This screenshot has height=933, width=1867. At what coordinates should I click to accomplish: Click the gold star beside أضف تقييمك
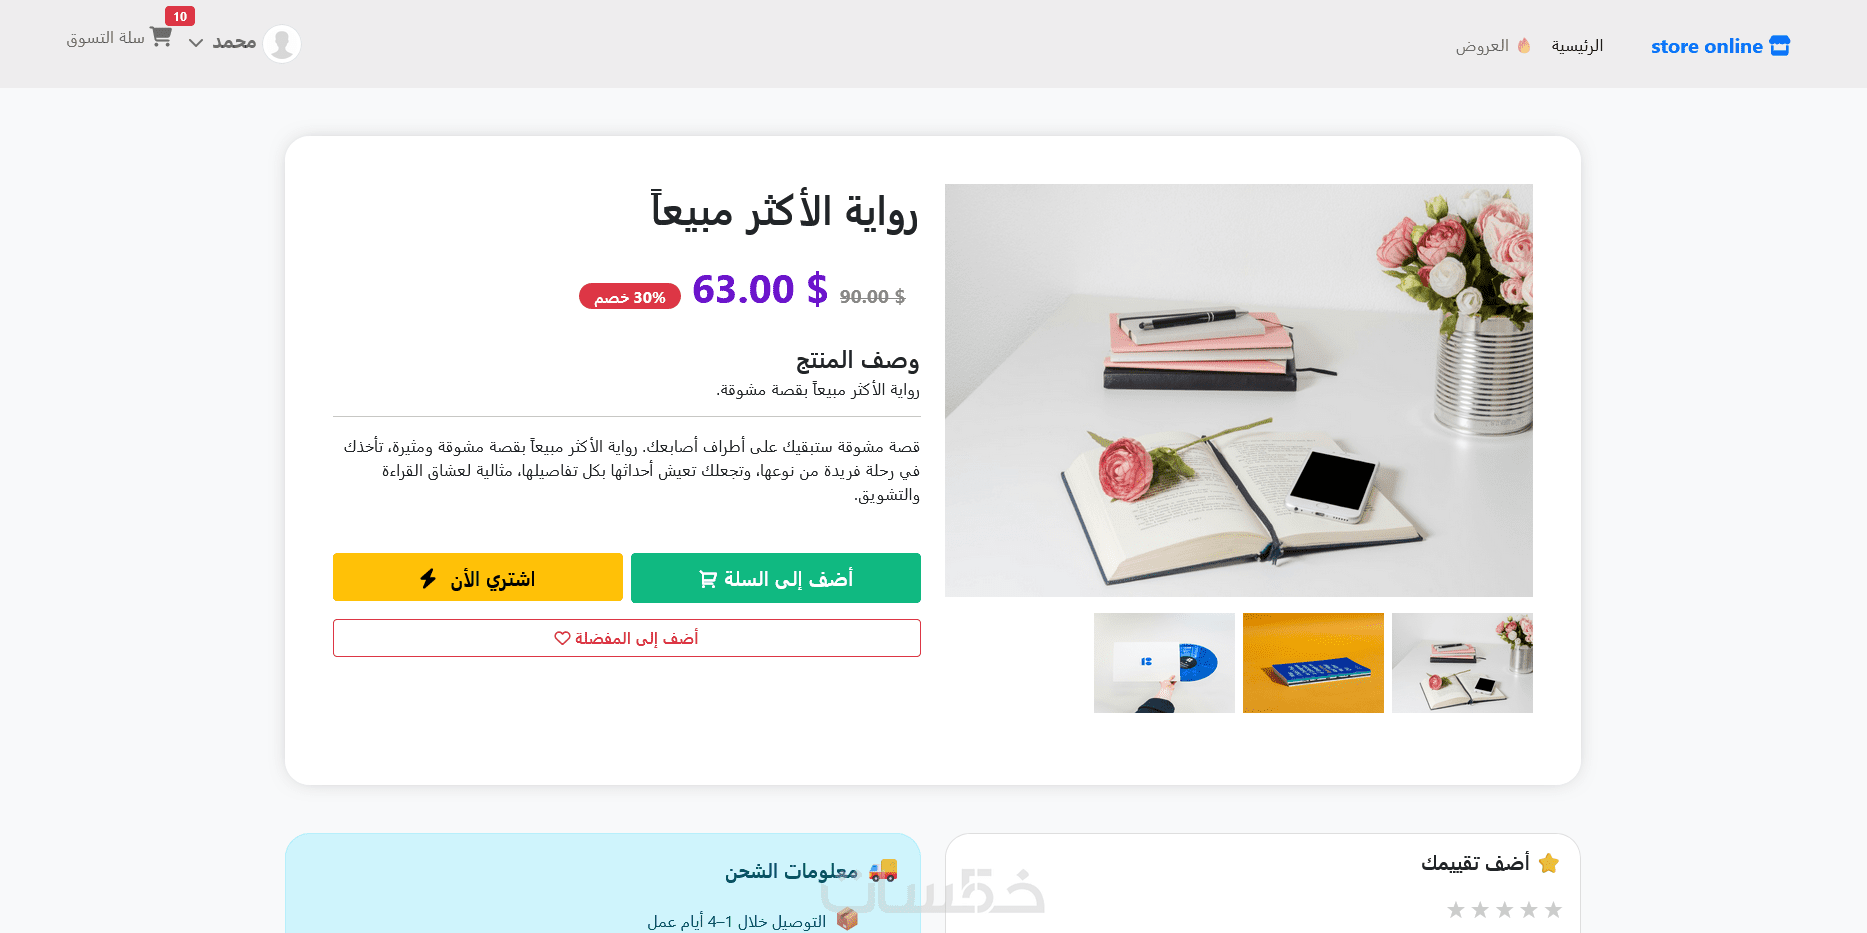click(x=1549, y=863)
